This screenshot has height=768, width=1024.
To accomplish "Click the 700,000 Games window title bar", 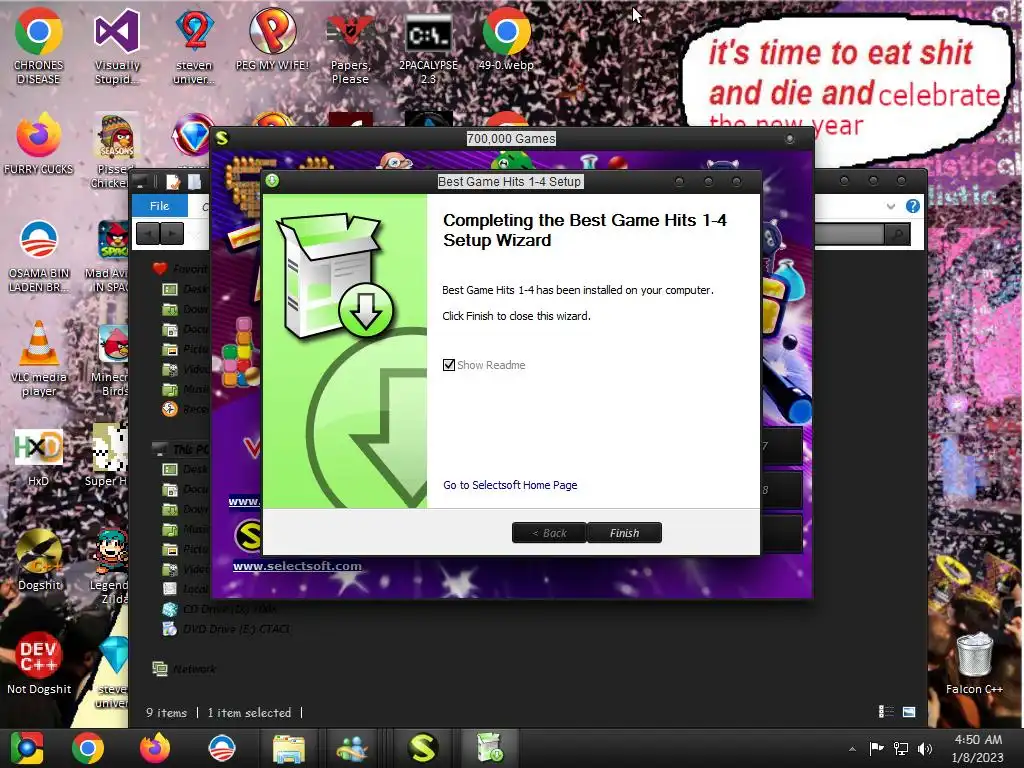I will 511,138.
